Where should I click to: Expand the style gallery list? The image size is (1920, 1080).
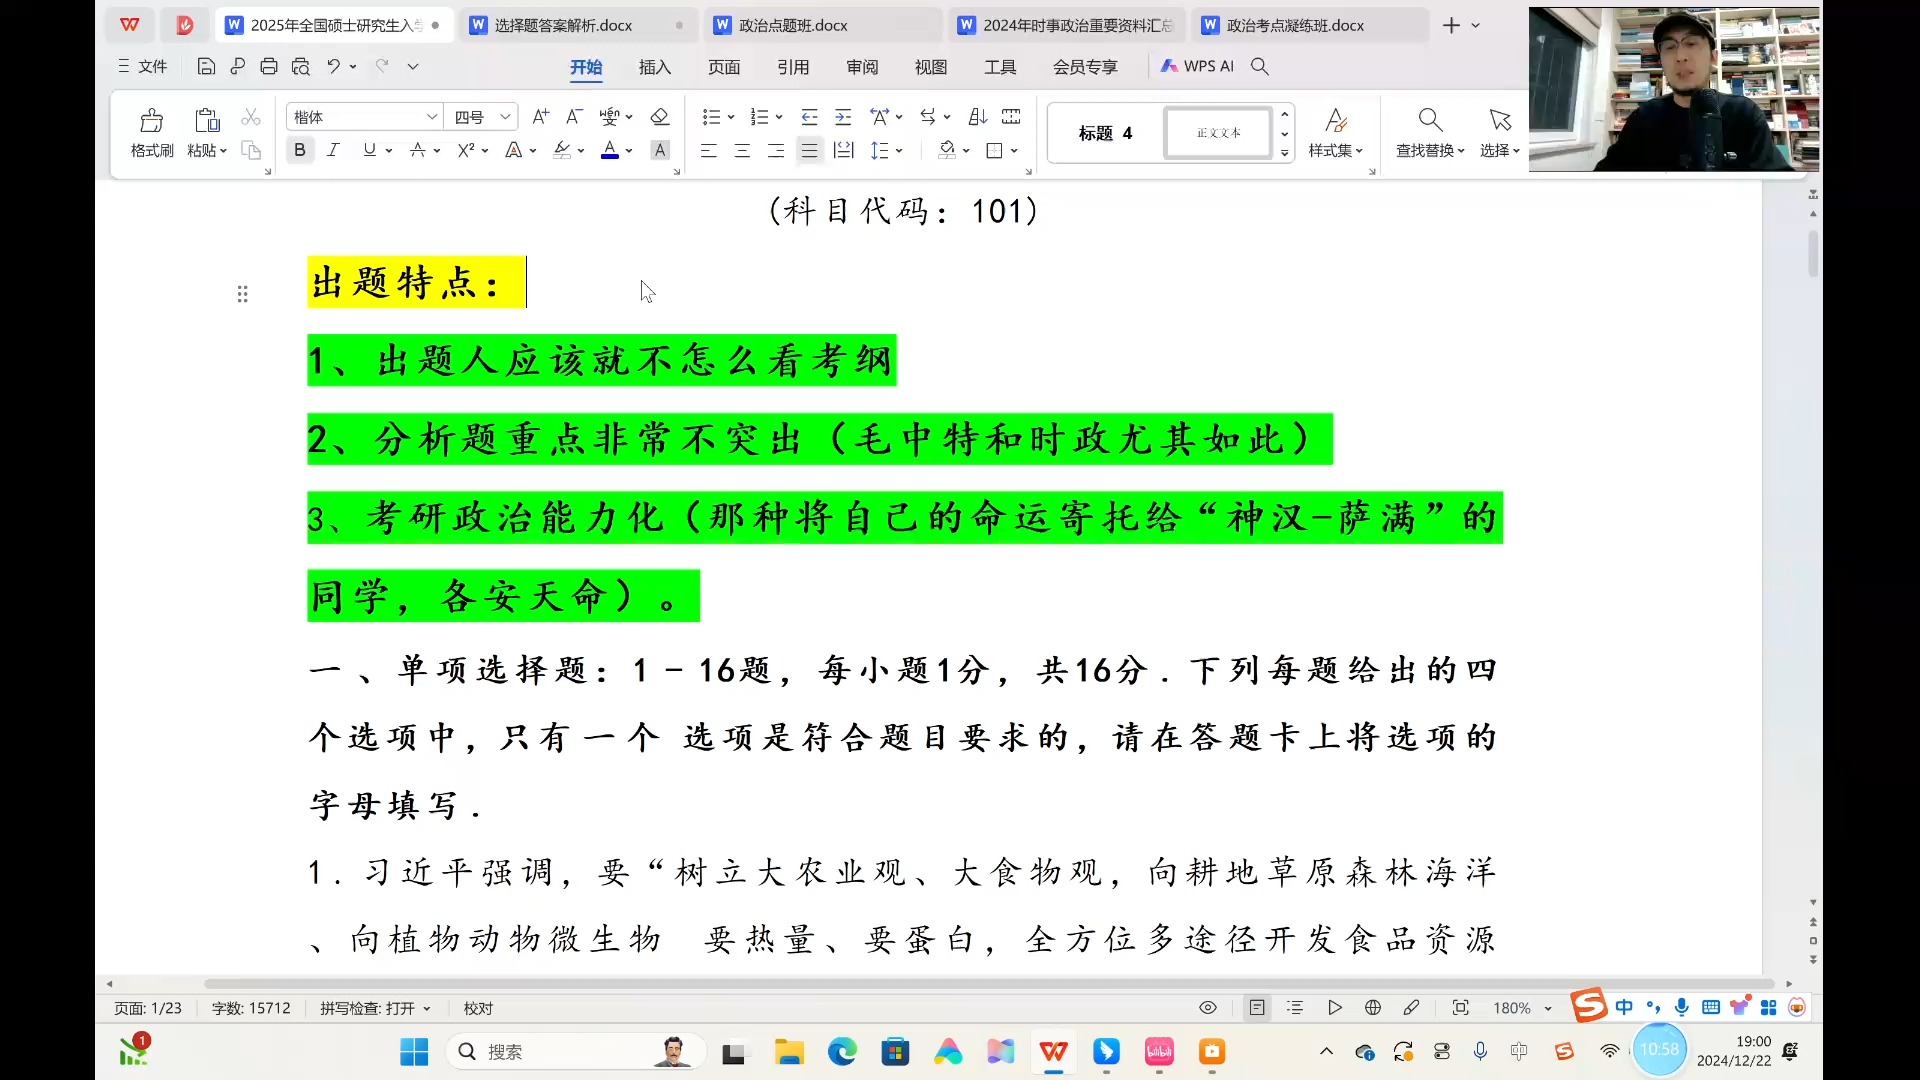tap(1285, 153)
